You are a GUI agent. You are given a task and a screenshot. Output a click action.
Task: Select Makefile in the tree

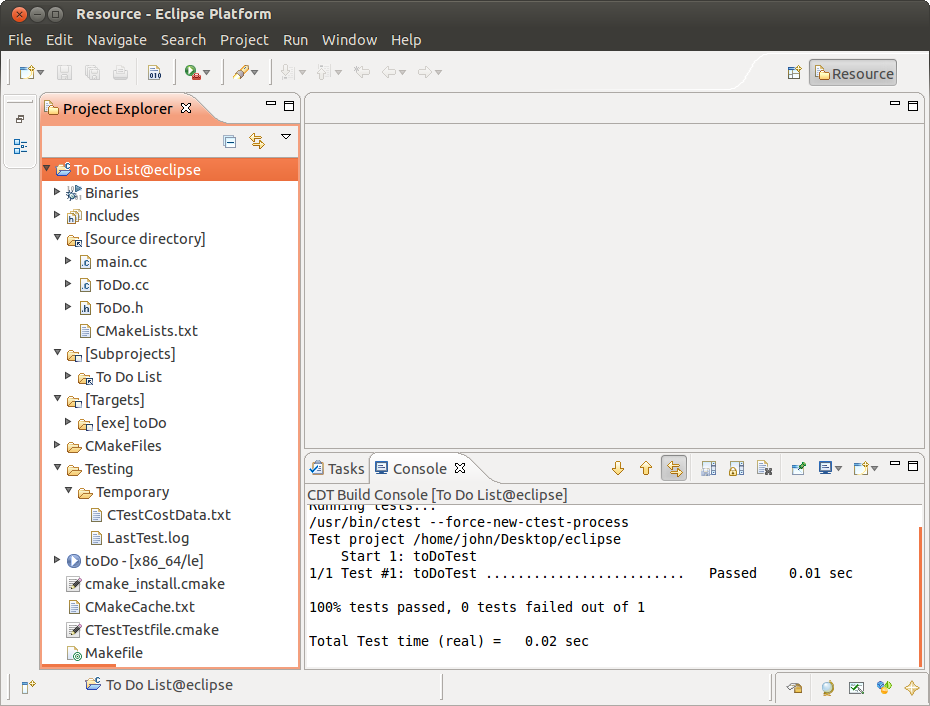[x=113, y=653]
